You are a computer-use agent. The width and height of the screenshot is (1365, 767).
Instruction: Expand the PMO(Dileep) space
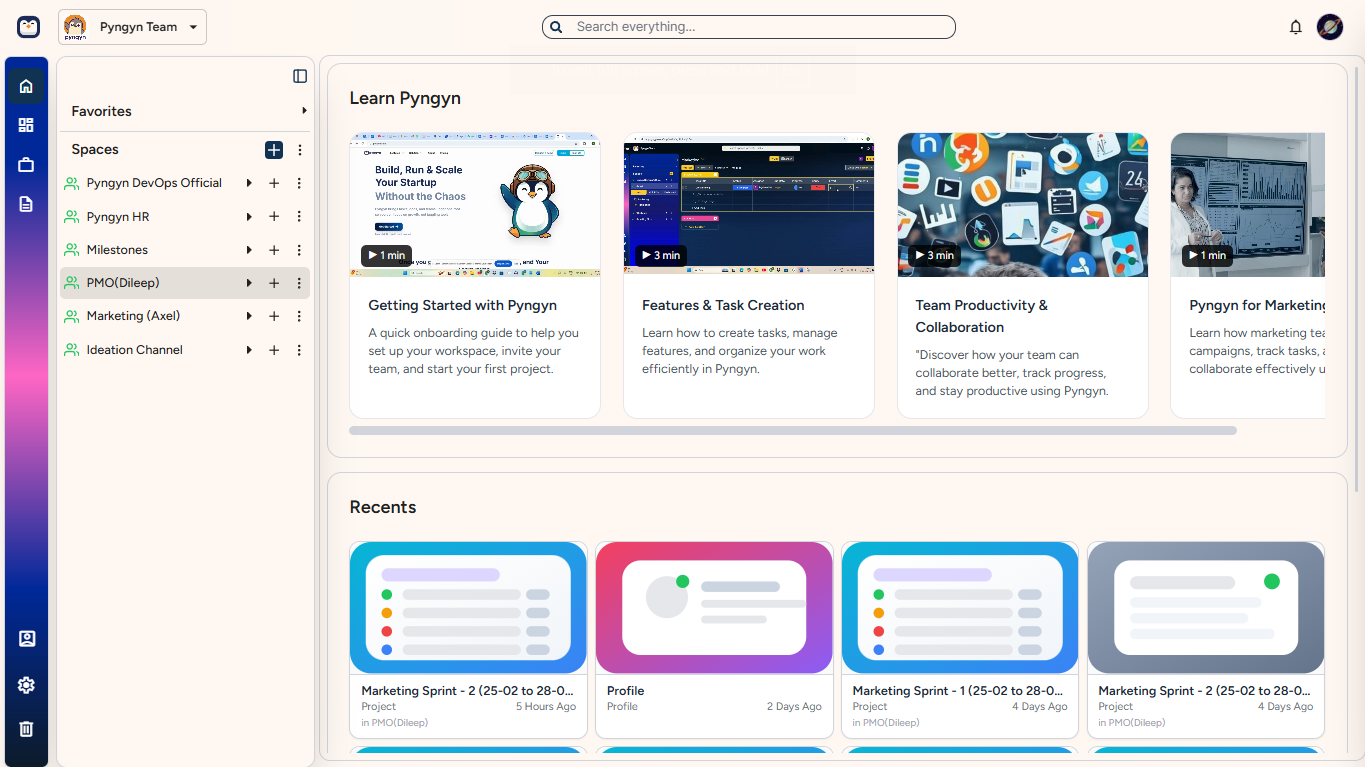(x=248, y=283)
